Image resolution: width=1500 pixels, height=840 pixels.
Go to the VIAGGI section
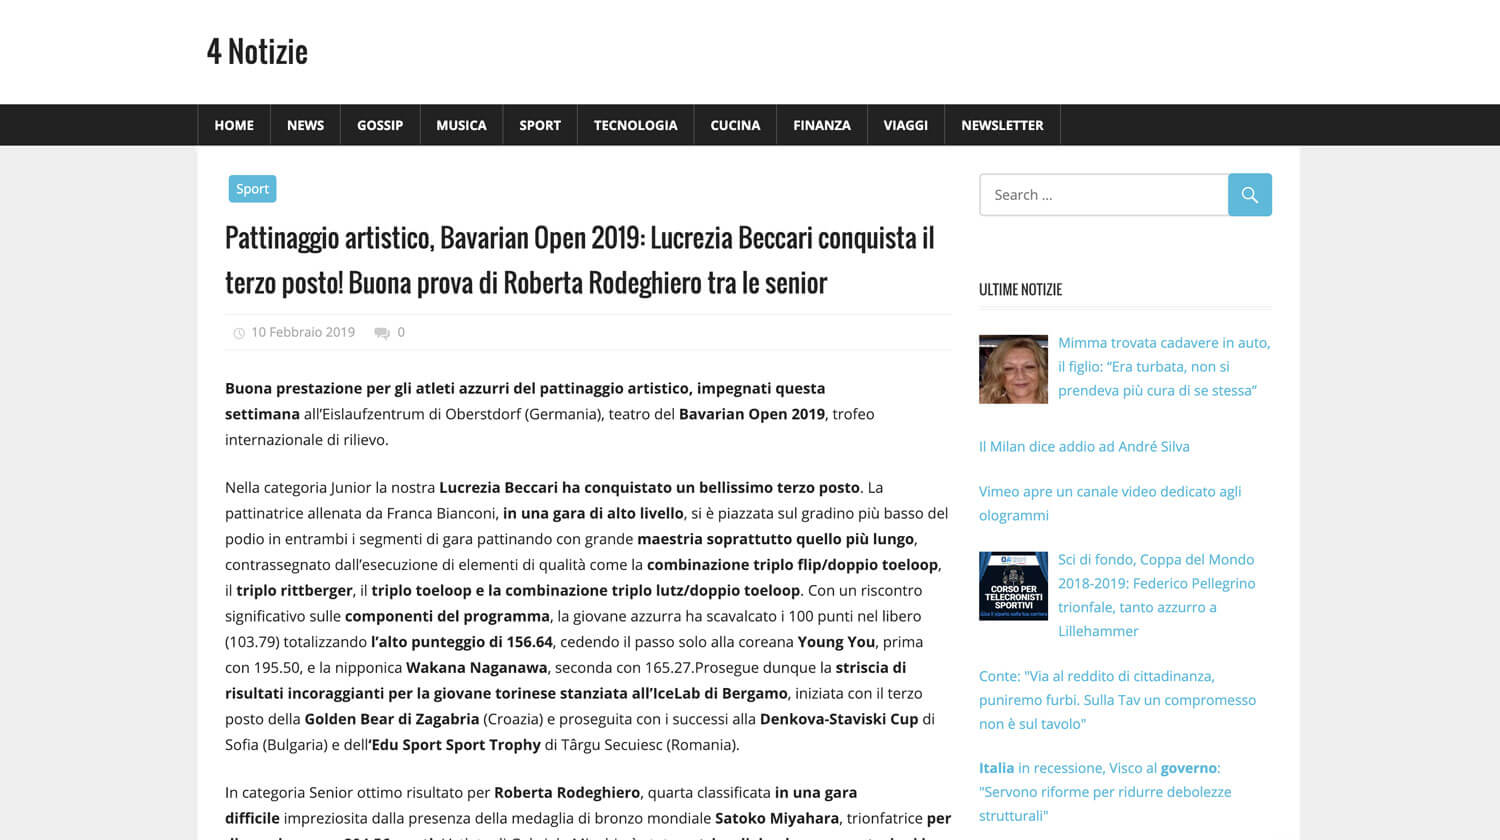point(906,125)
